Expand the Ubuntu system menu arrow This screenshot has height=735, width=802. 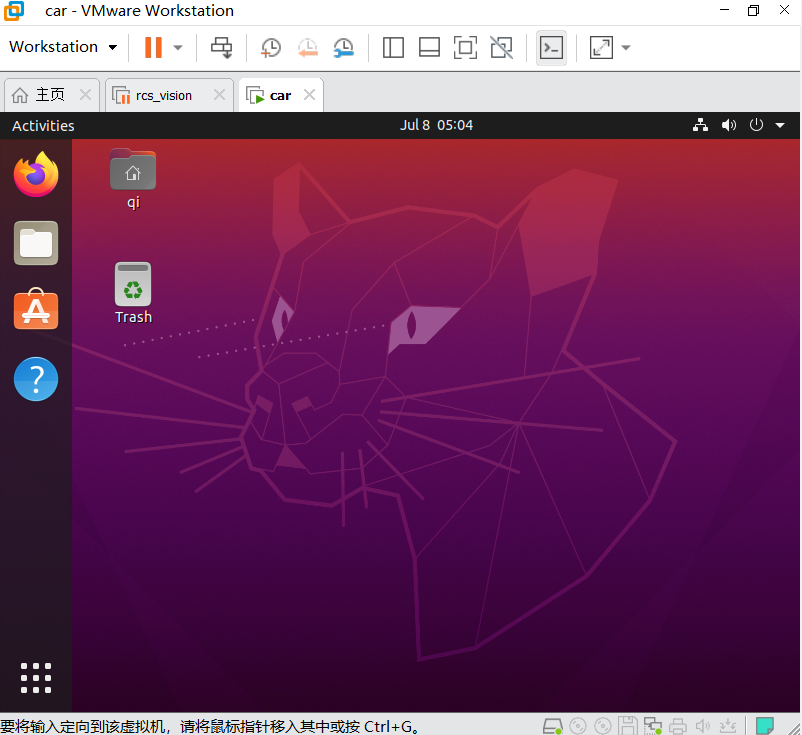780,125
